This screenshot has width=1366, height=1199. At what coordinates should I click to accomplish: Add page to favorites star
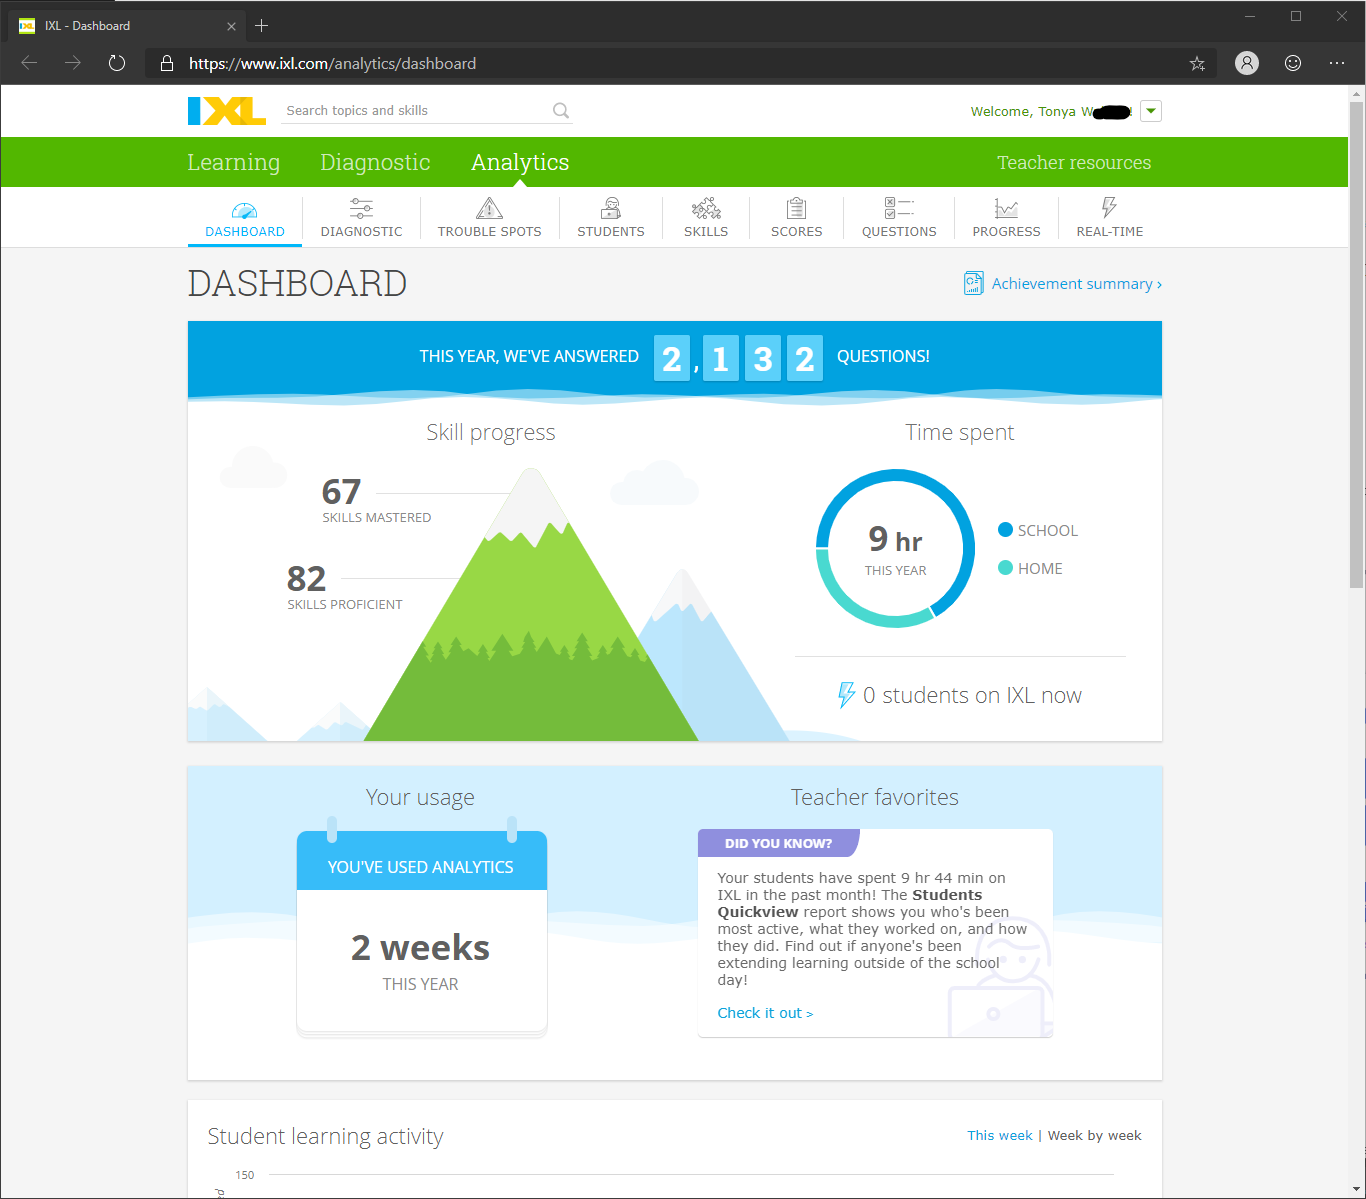pyautogui.click(x=1197, y=63)
